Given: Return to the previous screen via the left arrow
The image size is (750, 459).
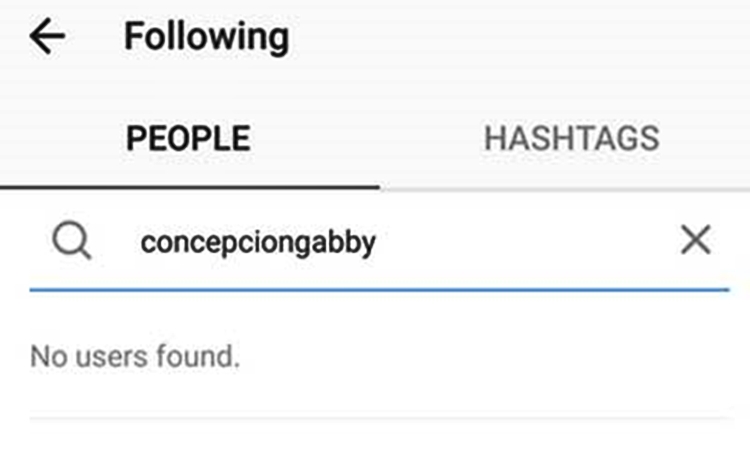Looking at the screenshot, I should (47, 38).
